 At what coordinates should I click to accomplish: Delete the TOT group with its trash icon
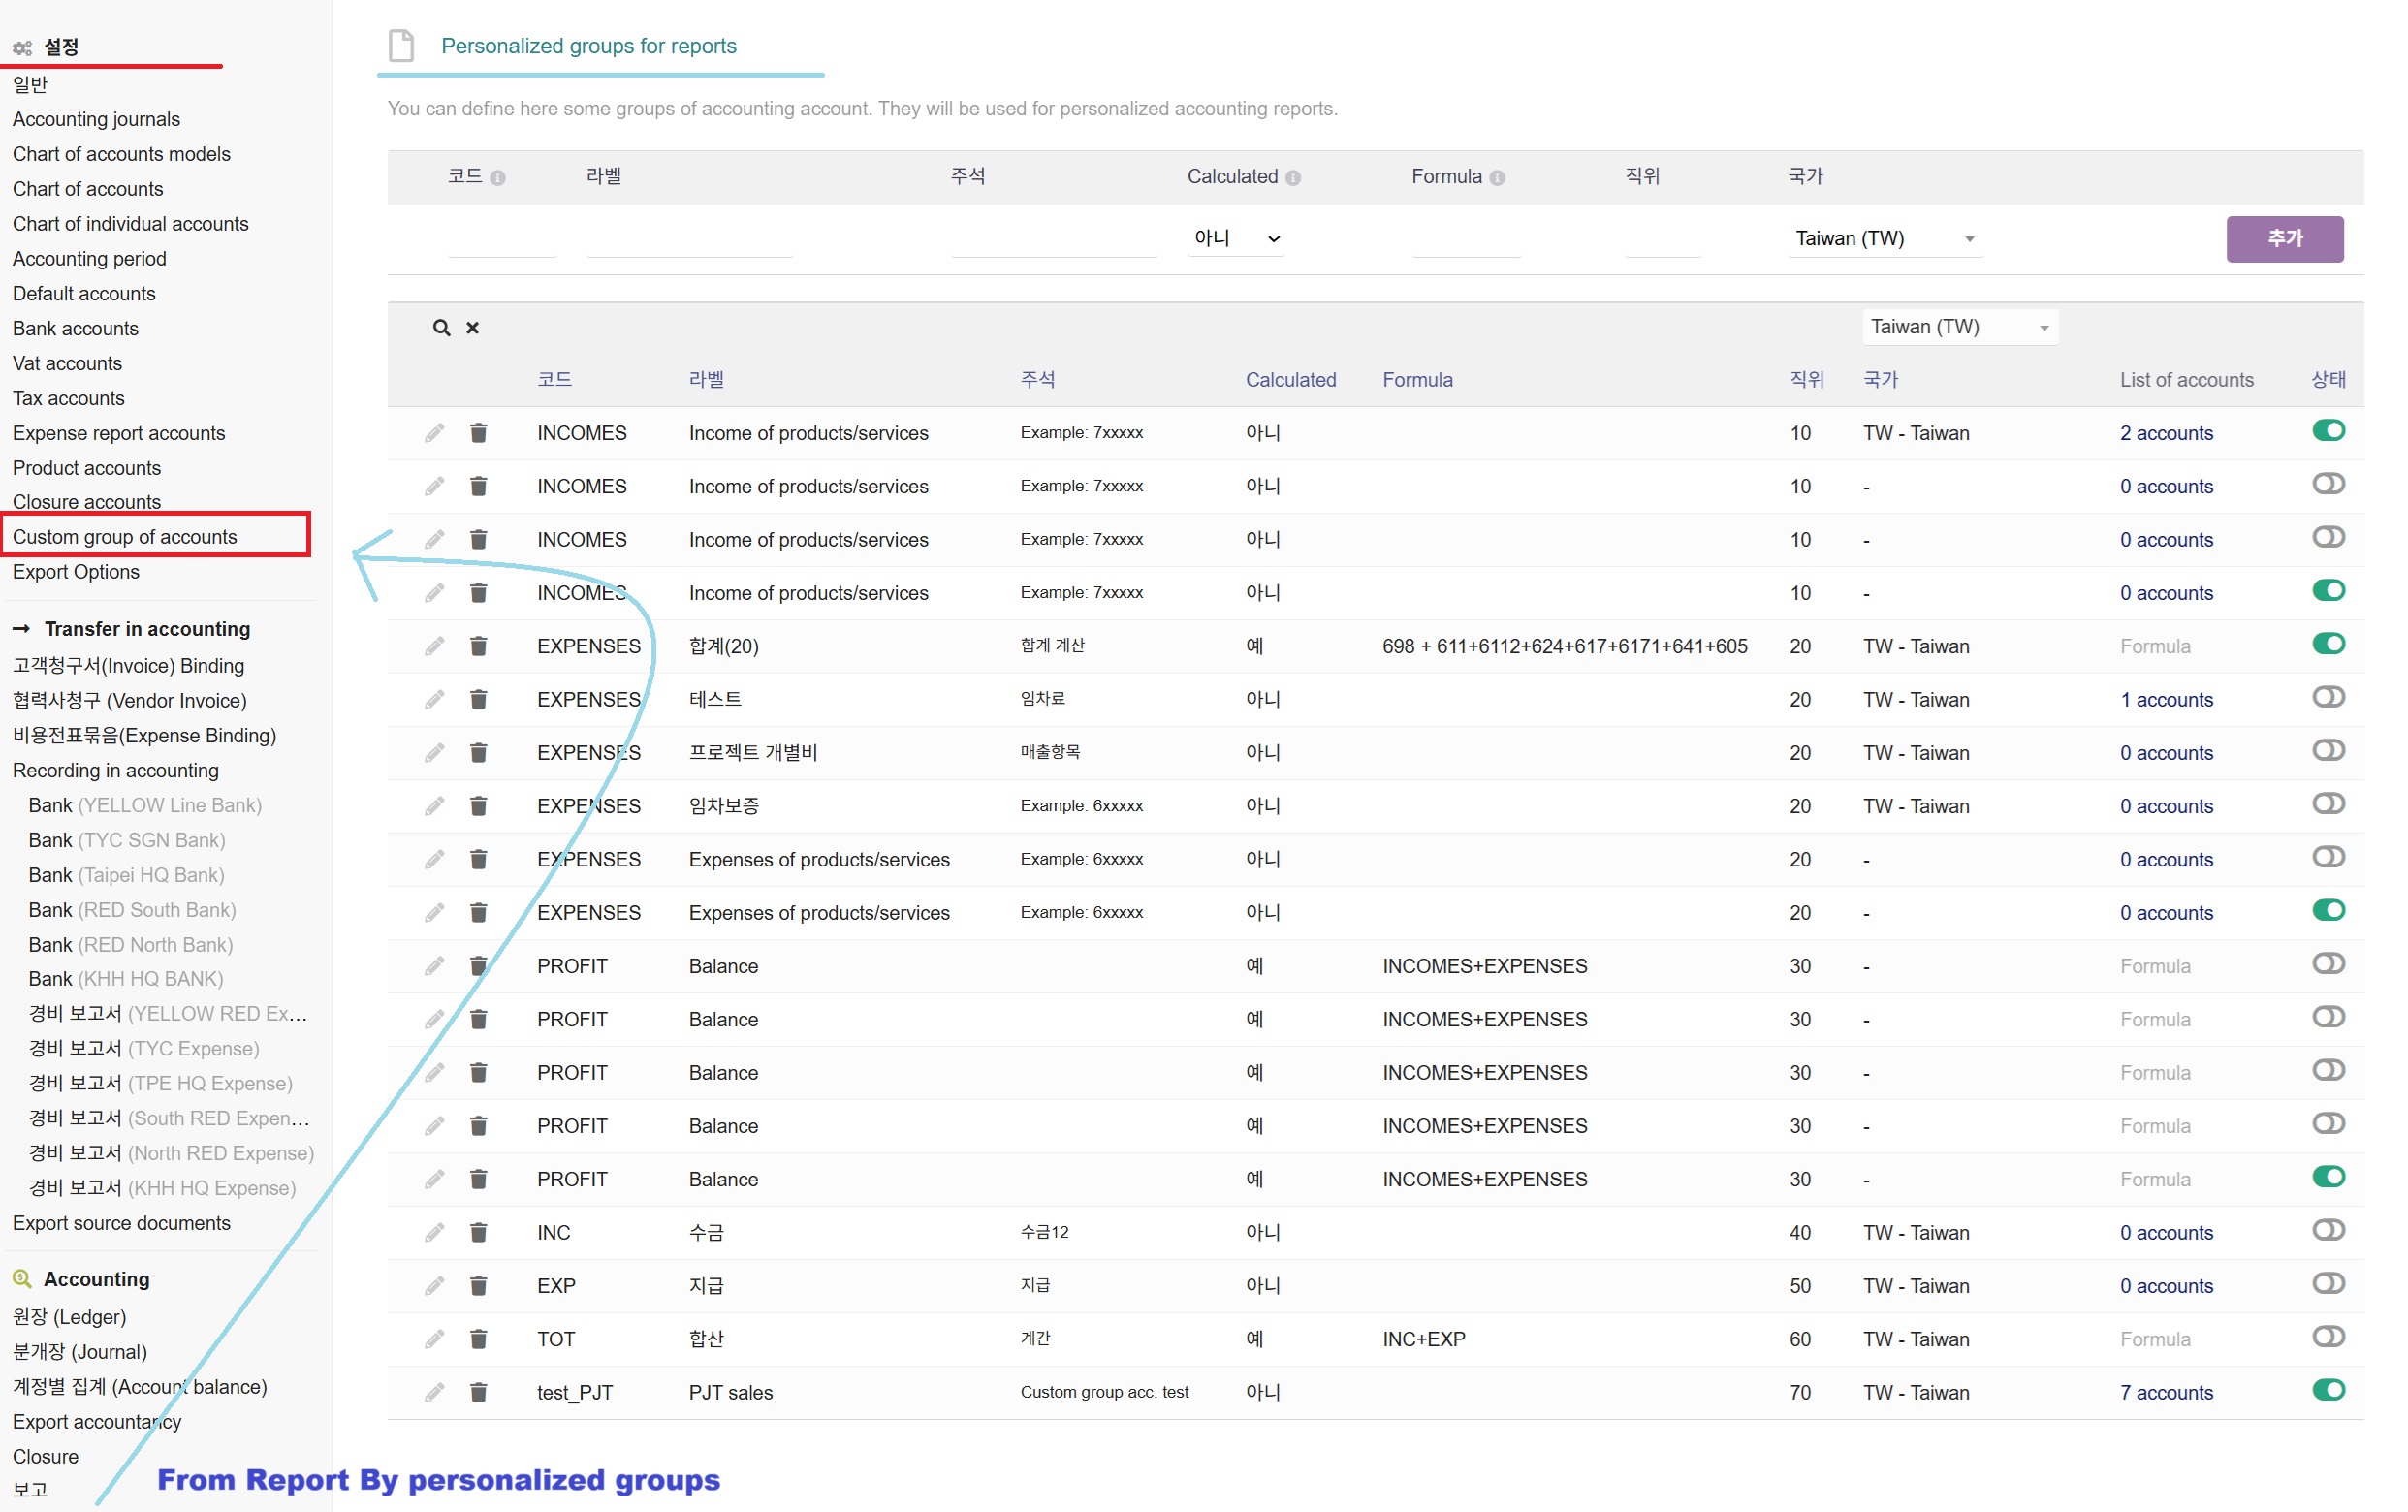coord(478,1339)
